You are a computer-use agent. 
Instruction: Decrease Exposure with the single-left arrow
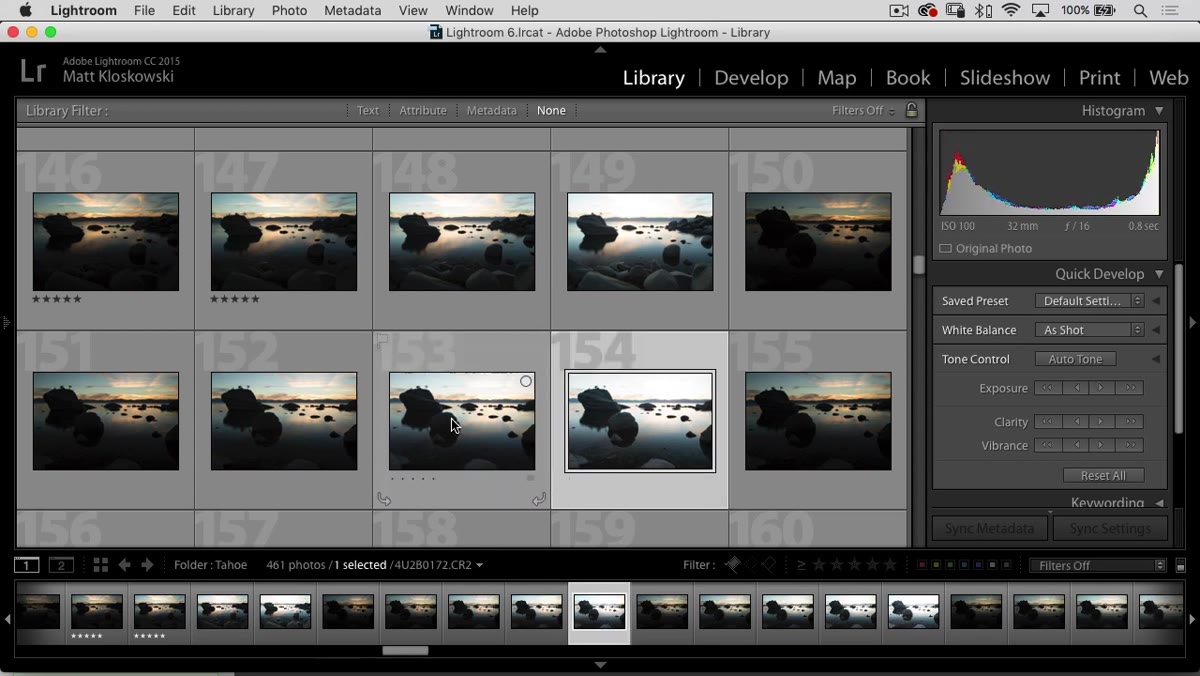1076,388
